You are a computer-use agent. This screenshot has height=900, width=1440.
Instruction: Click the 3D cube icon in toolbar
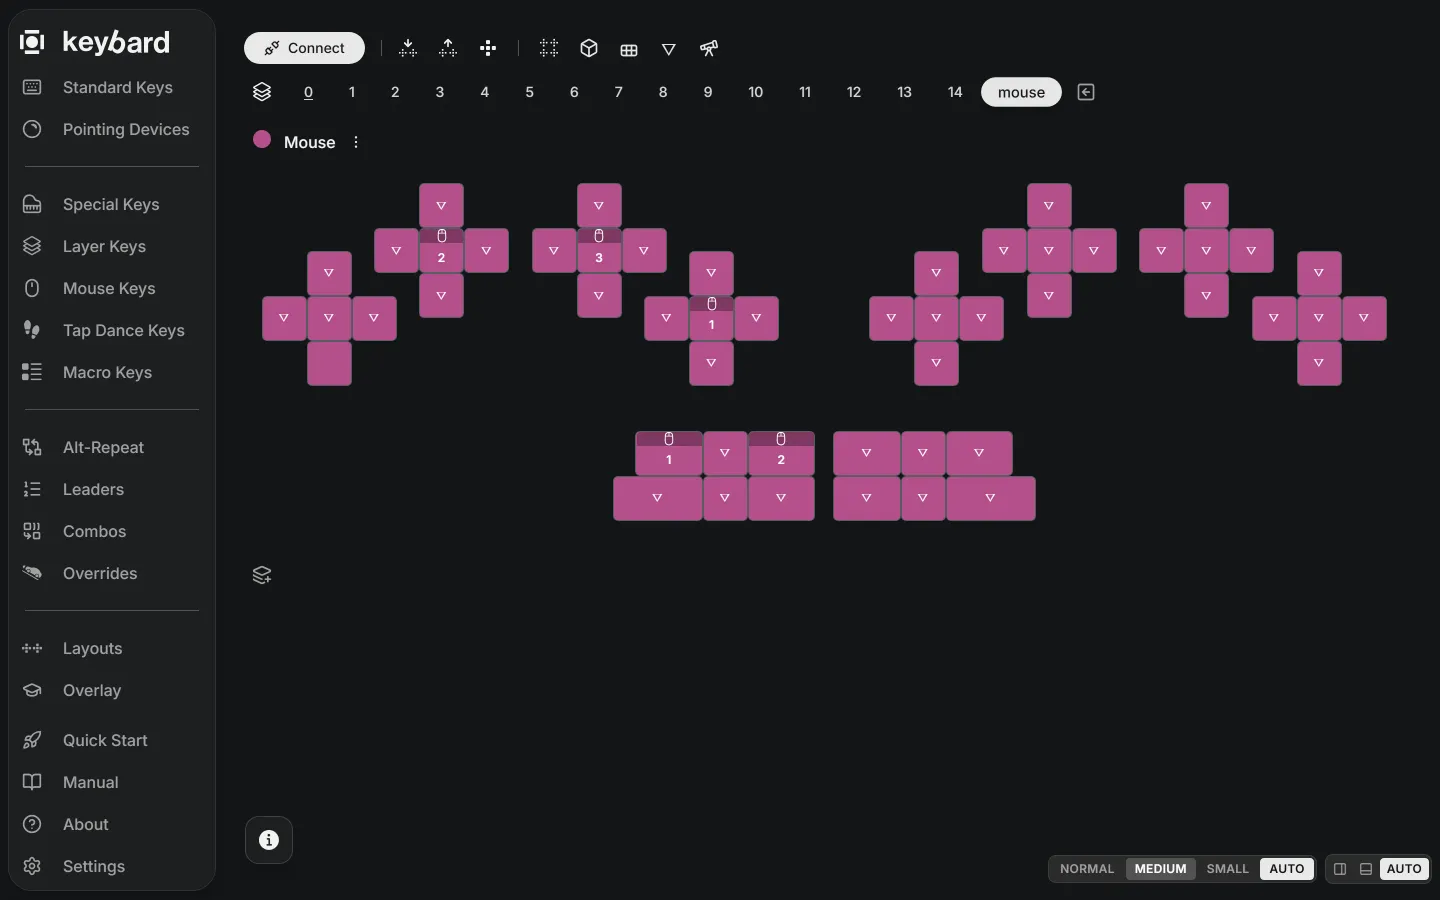coord(589,48)
